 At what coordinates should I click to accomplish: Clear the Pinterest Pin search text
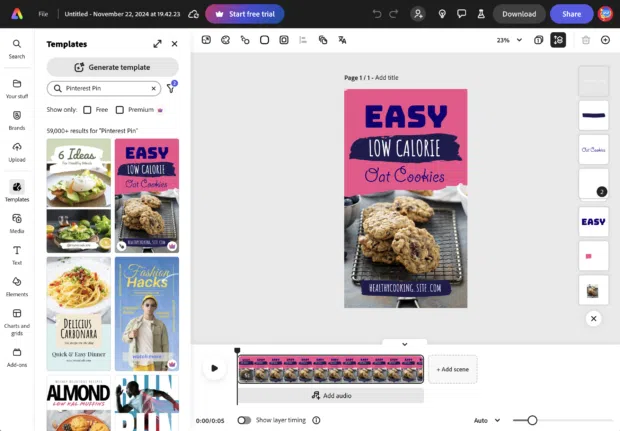click(x=153, y=89)
